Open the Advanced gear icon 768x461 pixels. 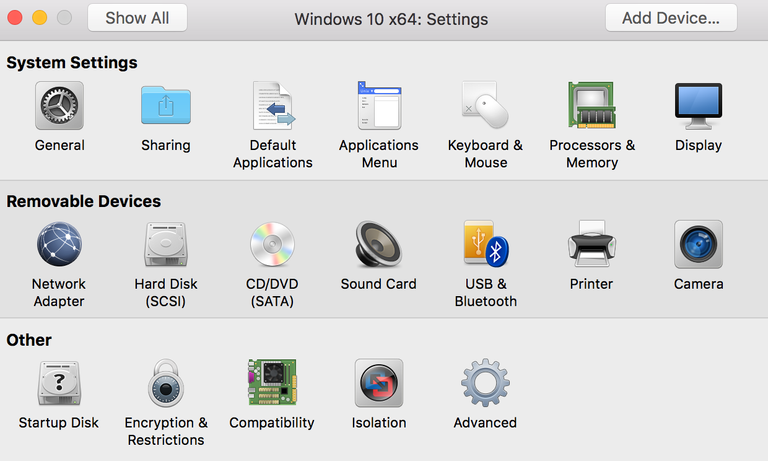(x=485, y=383)
